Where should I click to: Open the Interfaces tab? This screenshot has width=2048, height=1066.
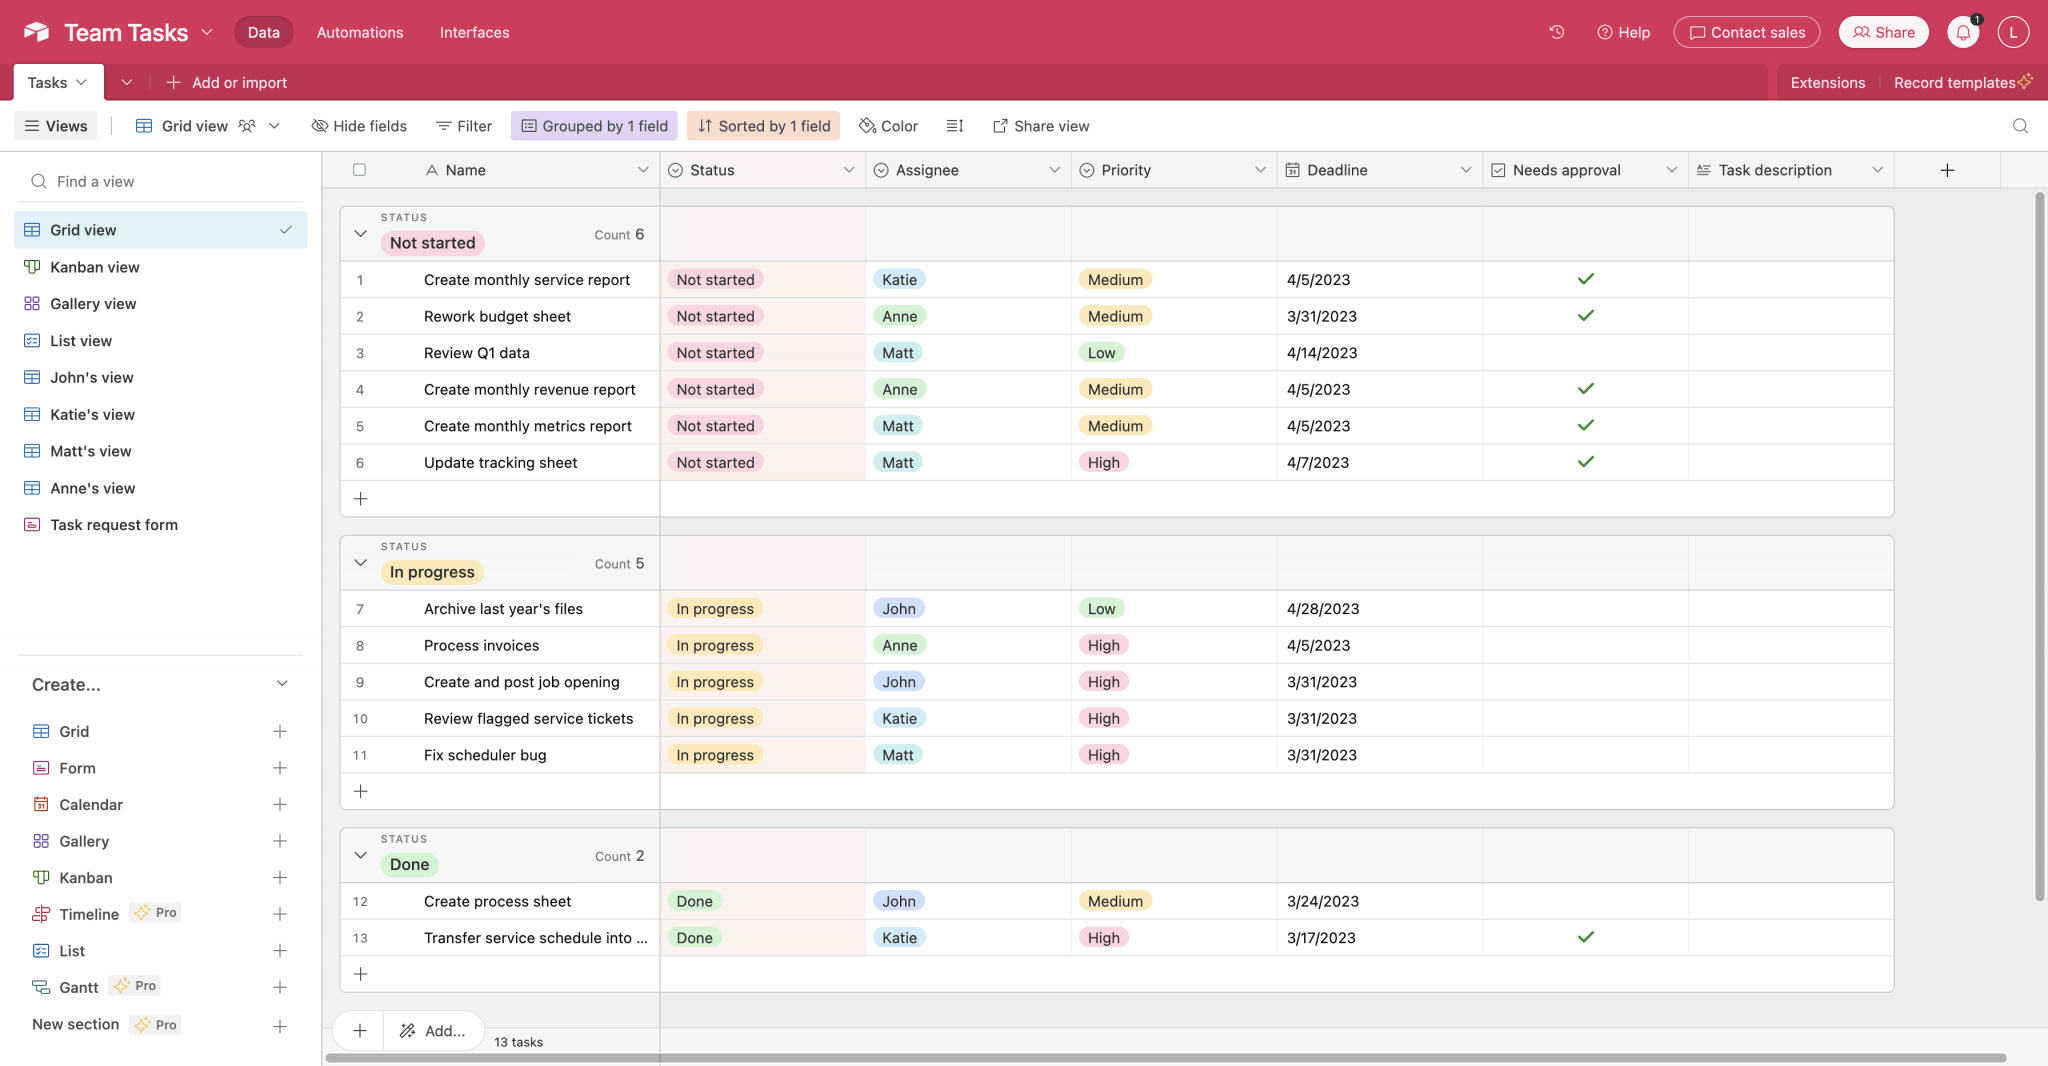click(474, 32)
